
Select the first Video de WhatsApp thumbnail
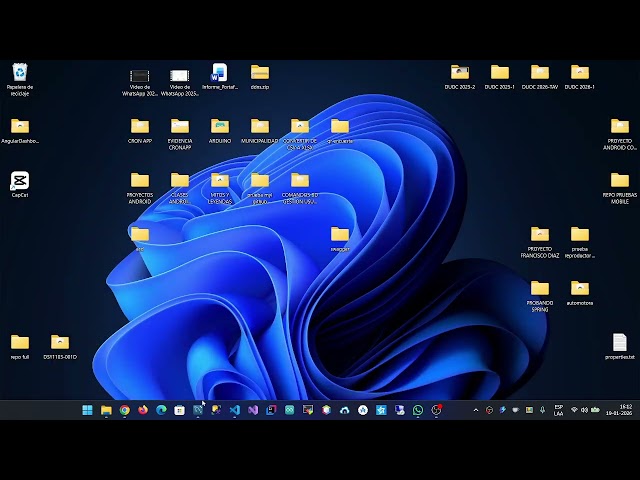point(140,76)
